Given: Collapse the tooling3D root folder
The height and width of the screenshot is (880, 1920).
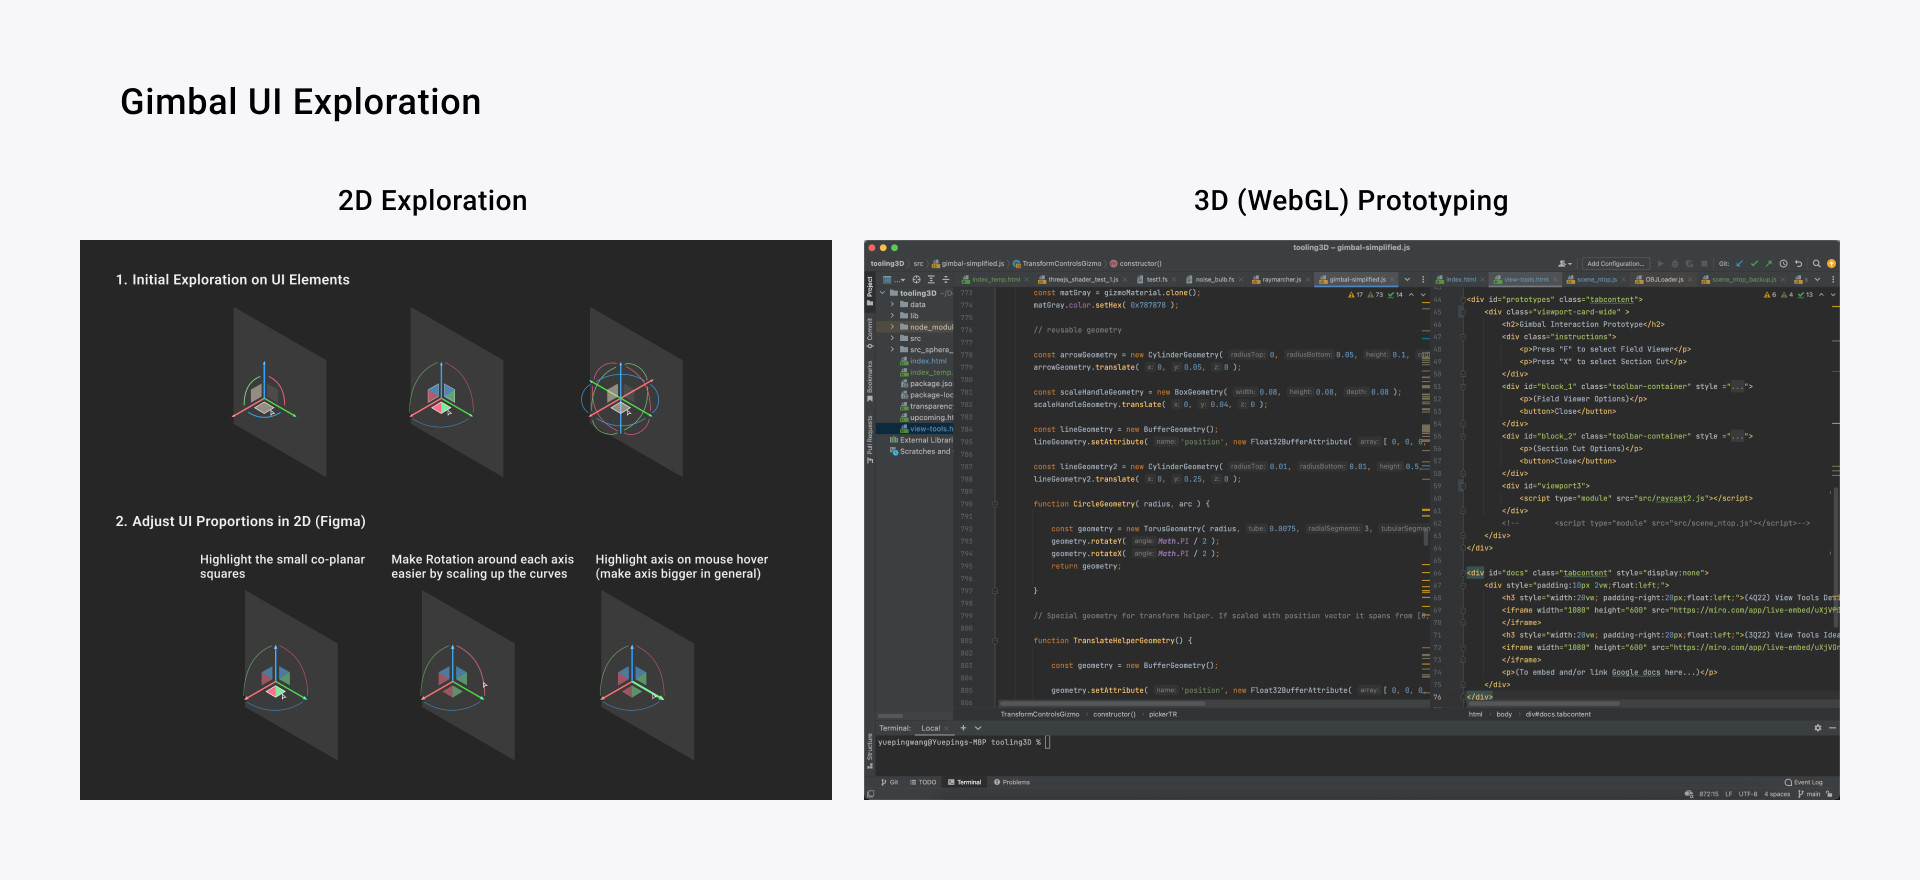Looking at the screenshot, I should click(x=882, y=293).
